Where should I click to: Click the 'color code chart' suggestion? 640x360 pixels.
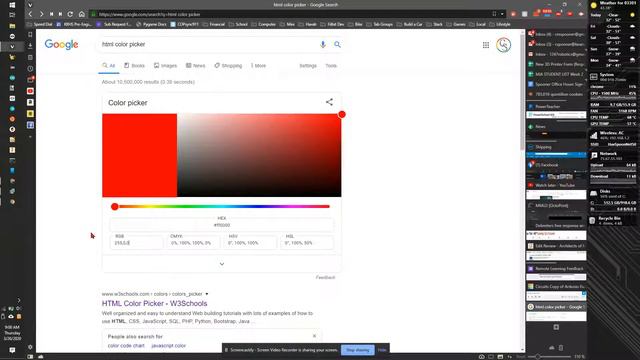click(x=126, y=346)
